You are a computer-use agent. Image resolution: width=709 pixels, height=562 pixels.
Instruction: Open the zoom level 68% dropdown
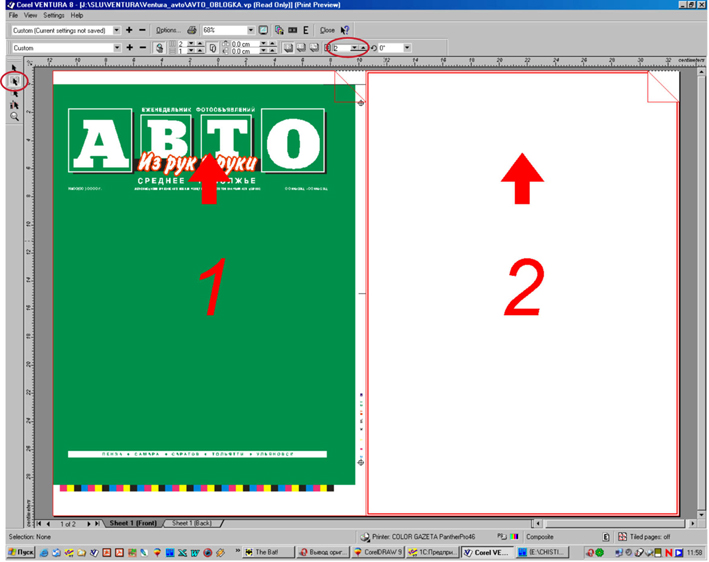pos(251,30)
